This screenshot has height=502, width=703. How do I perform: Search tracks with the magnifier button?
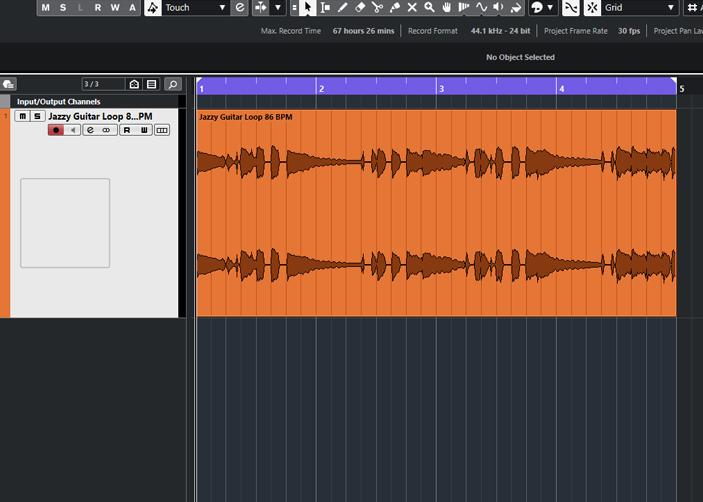tap(172, 85)
